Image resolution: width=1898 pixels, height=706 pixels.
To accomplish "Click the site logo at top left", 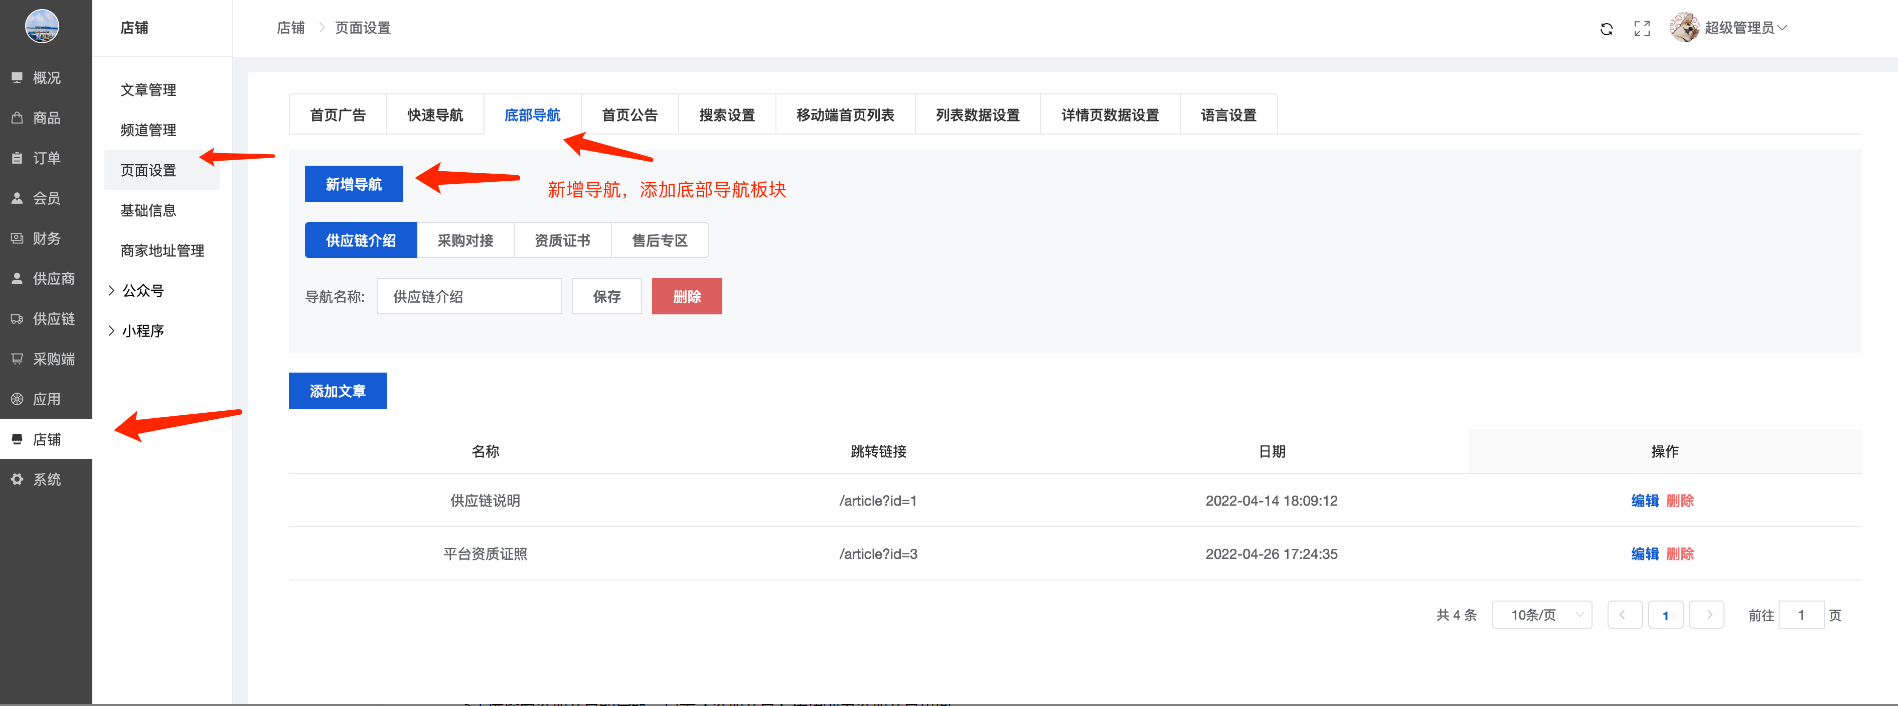I will click(x=42, y=26).
